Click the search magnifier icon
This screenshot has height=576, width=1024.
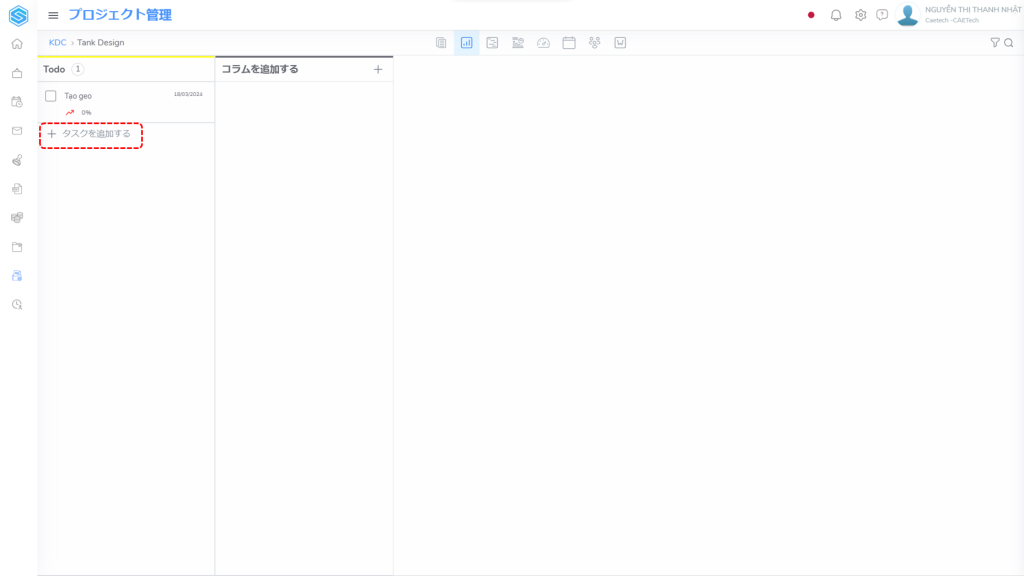(x=1008, y=43)
